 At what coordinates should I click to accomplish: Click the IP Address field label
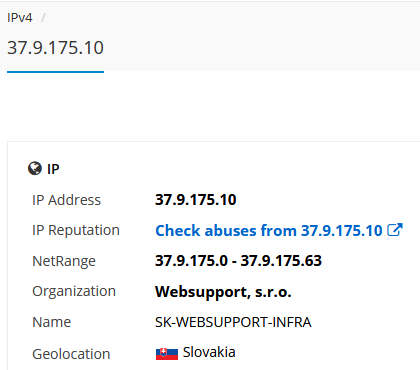[x=66, y=200]
